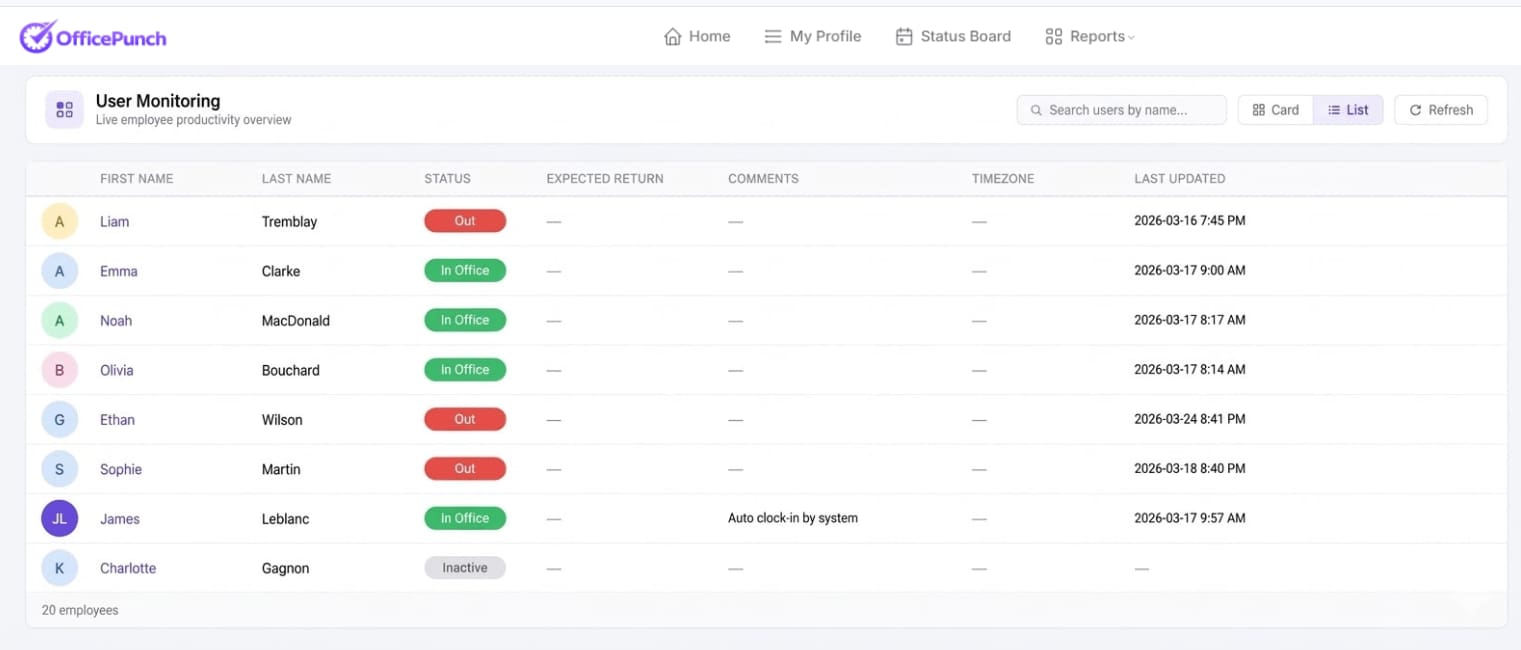The height and width of the screenshot is (650, 1521).
Task: Expand the Reports dropdown menu
Action: [x=1089, y=37]
